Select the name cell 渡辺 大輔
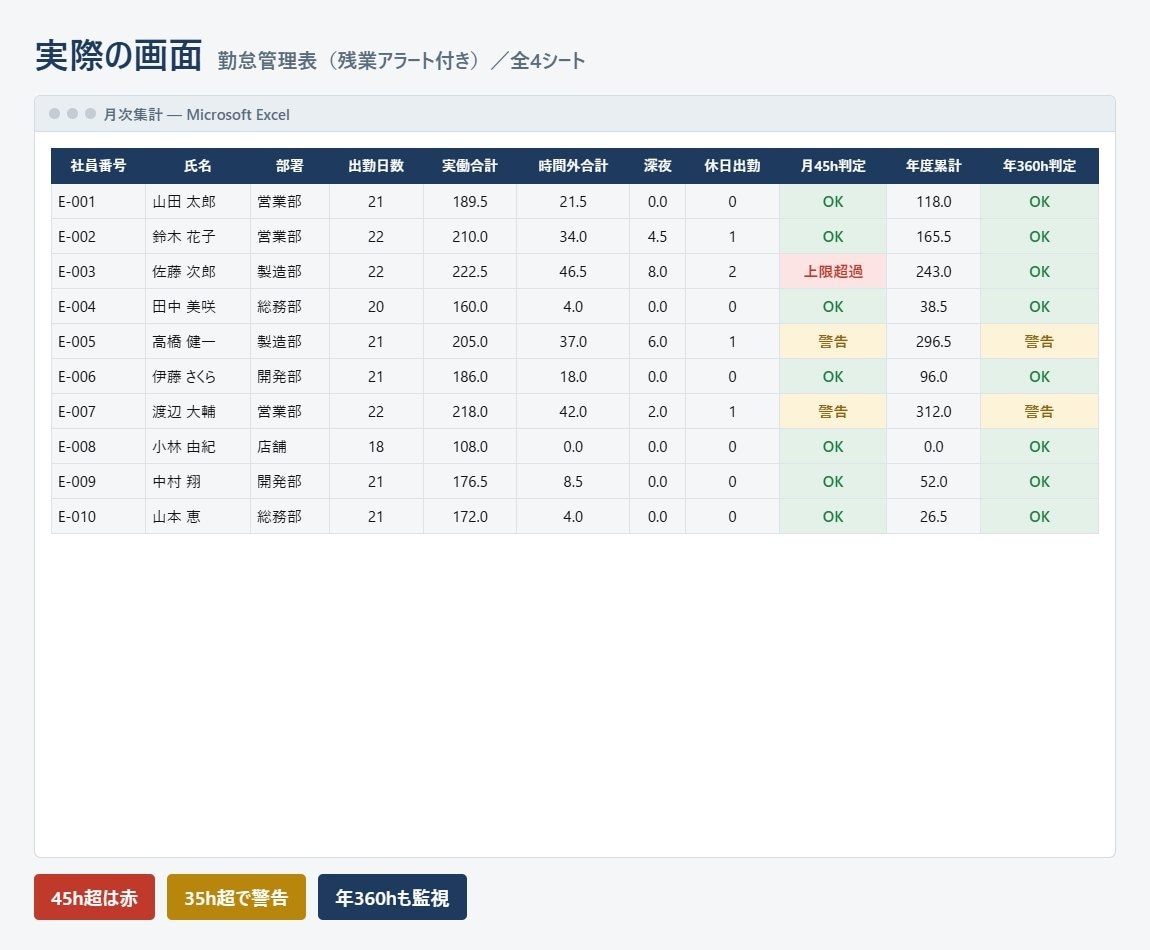 point(198,412)
